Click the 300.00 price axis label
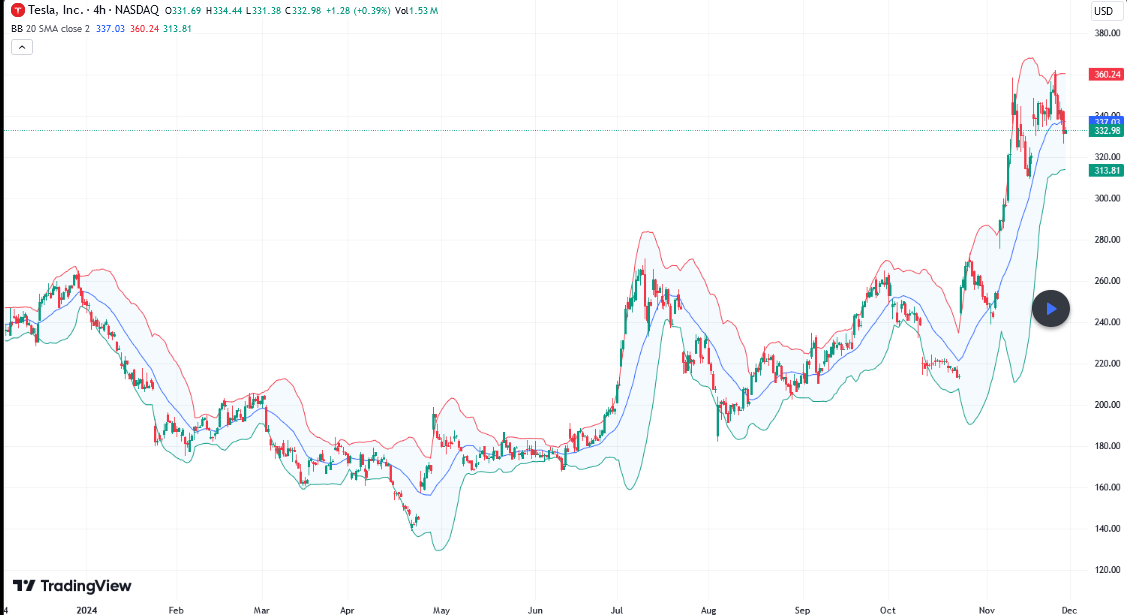1127x615 pixels. pyautogui.click(x=1107, y=198)
